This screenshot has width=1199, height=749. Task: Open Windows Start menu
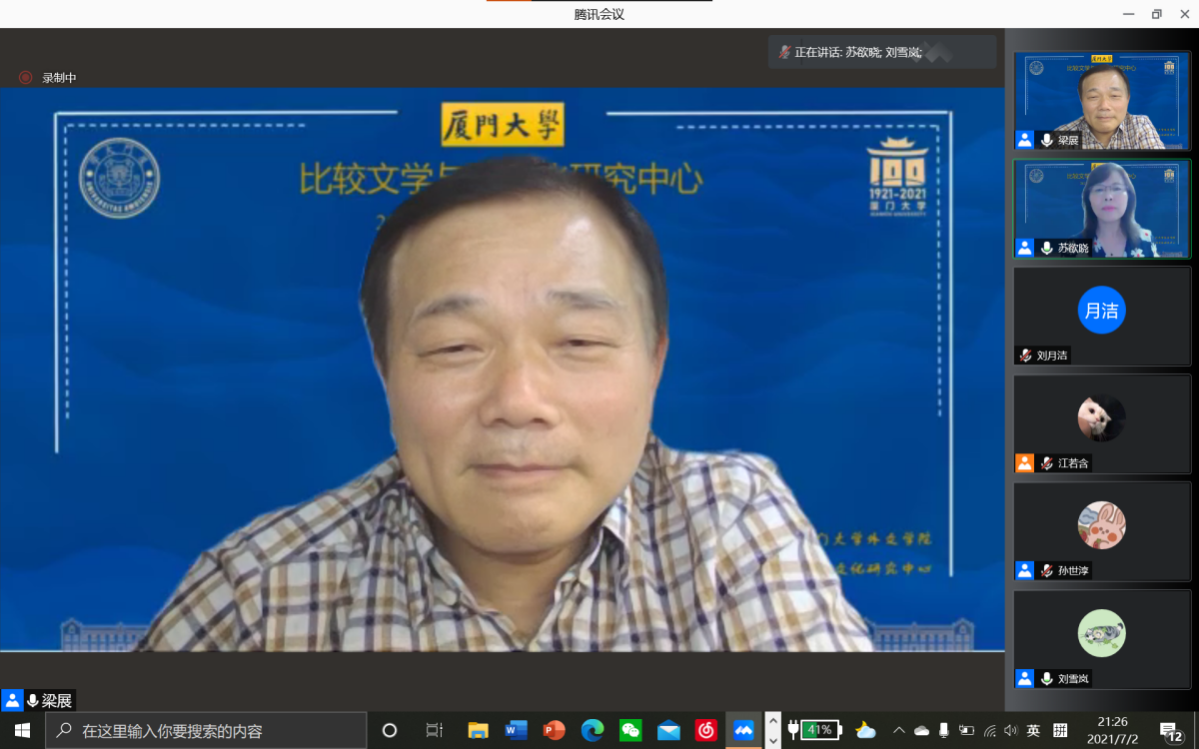[22, 730]
